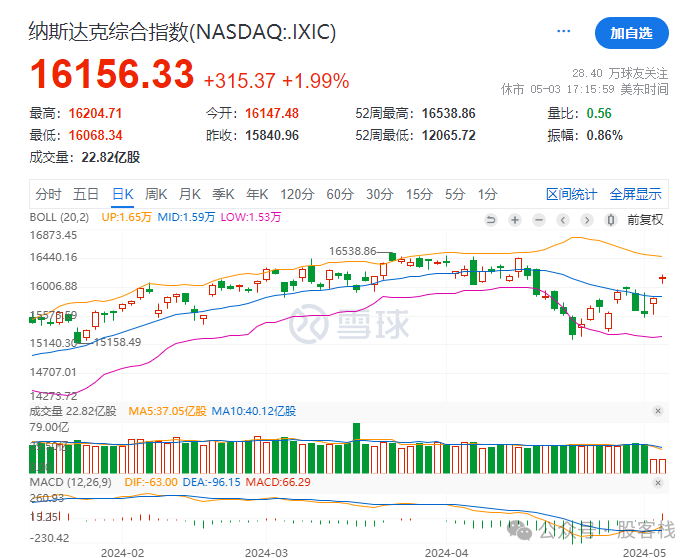Switch to the 分时 chart tab

(48, 194)
